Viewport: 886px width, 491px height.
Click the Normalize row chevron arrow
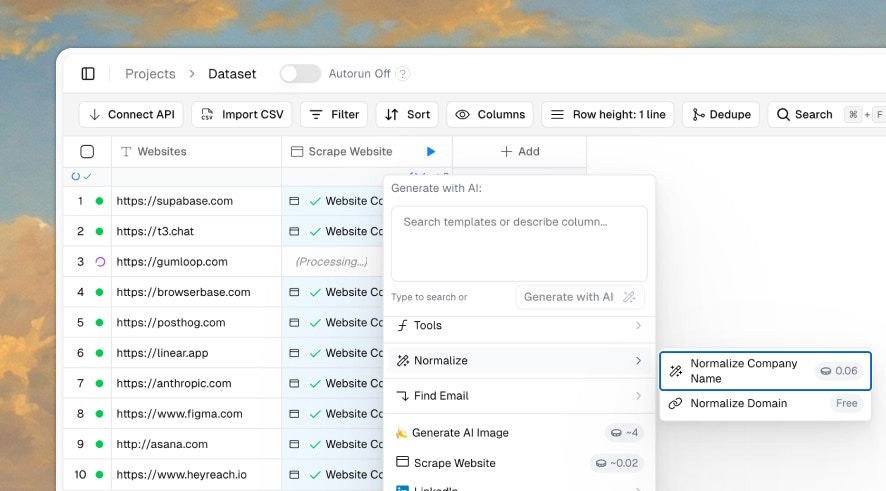pos(639,360)
